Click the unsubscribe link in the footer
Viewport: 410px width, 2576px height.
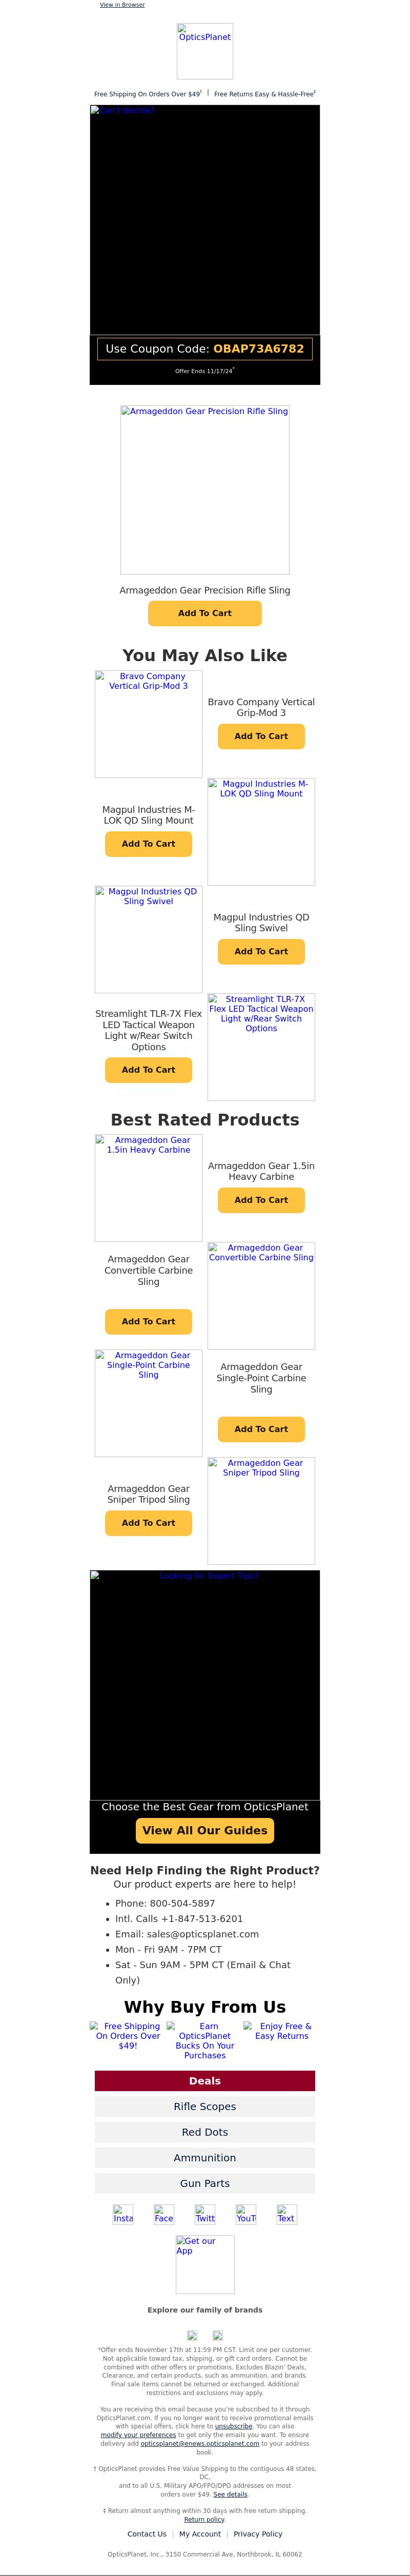pyautogui.click(x=233, y=2426)
